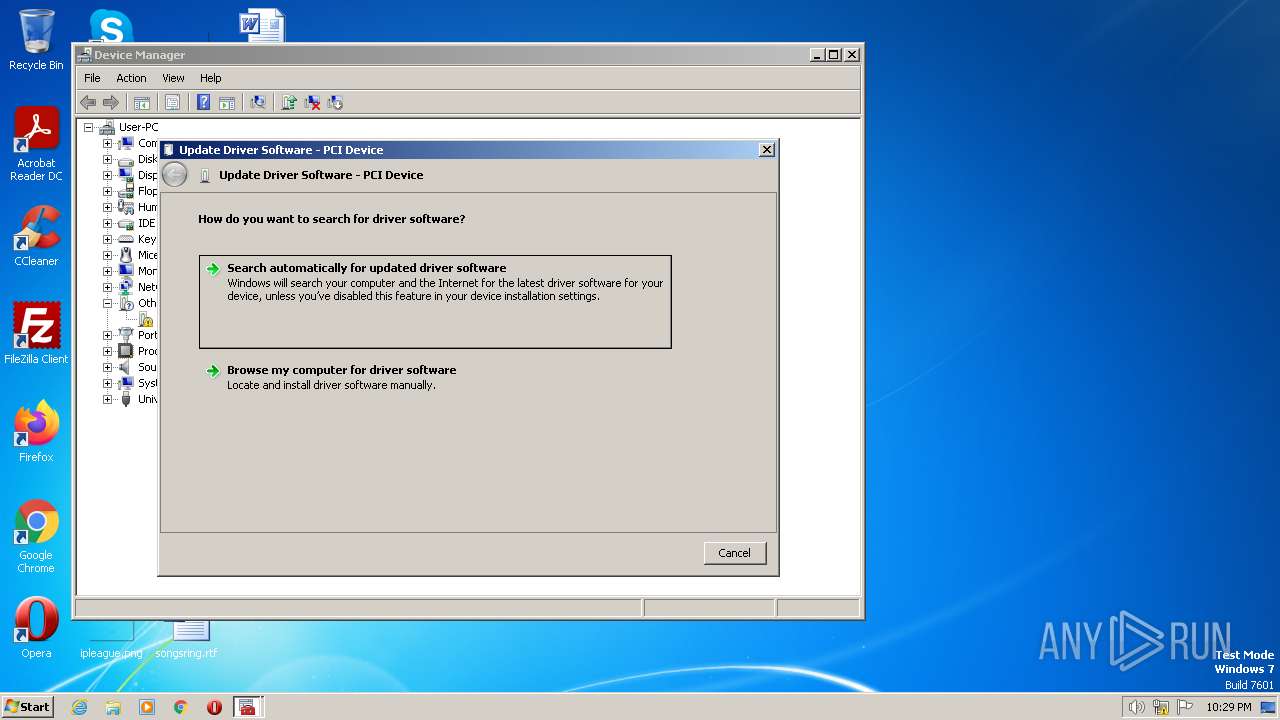Click the Forward arrow in Device Manager toolbar

pyautogui.click(x=111, y=102)
